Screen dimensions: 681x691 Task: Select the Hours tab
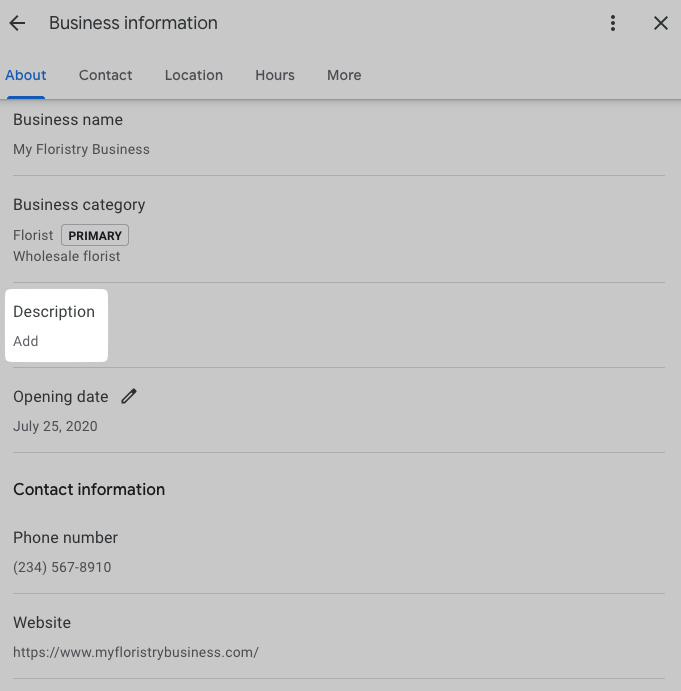pos(275,75)
